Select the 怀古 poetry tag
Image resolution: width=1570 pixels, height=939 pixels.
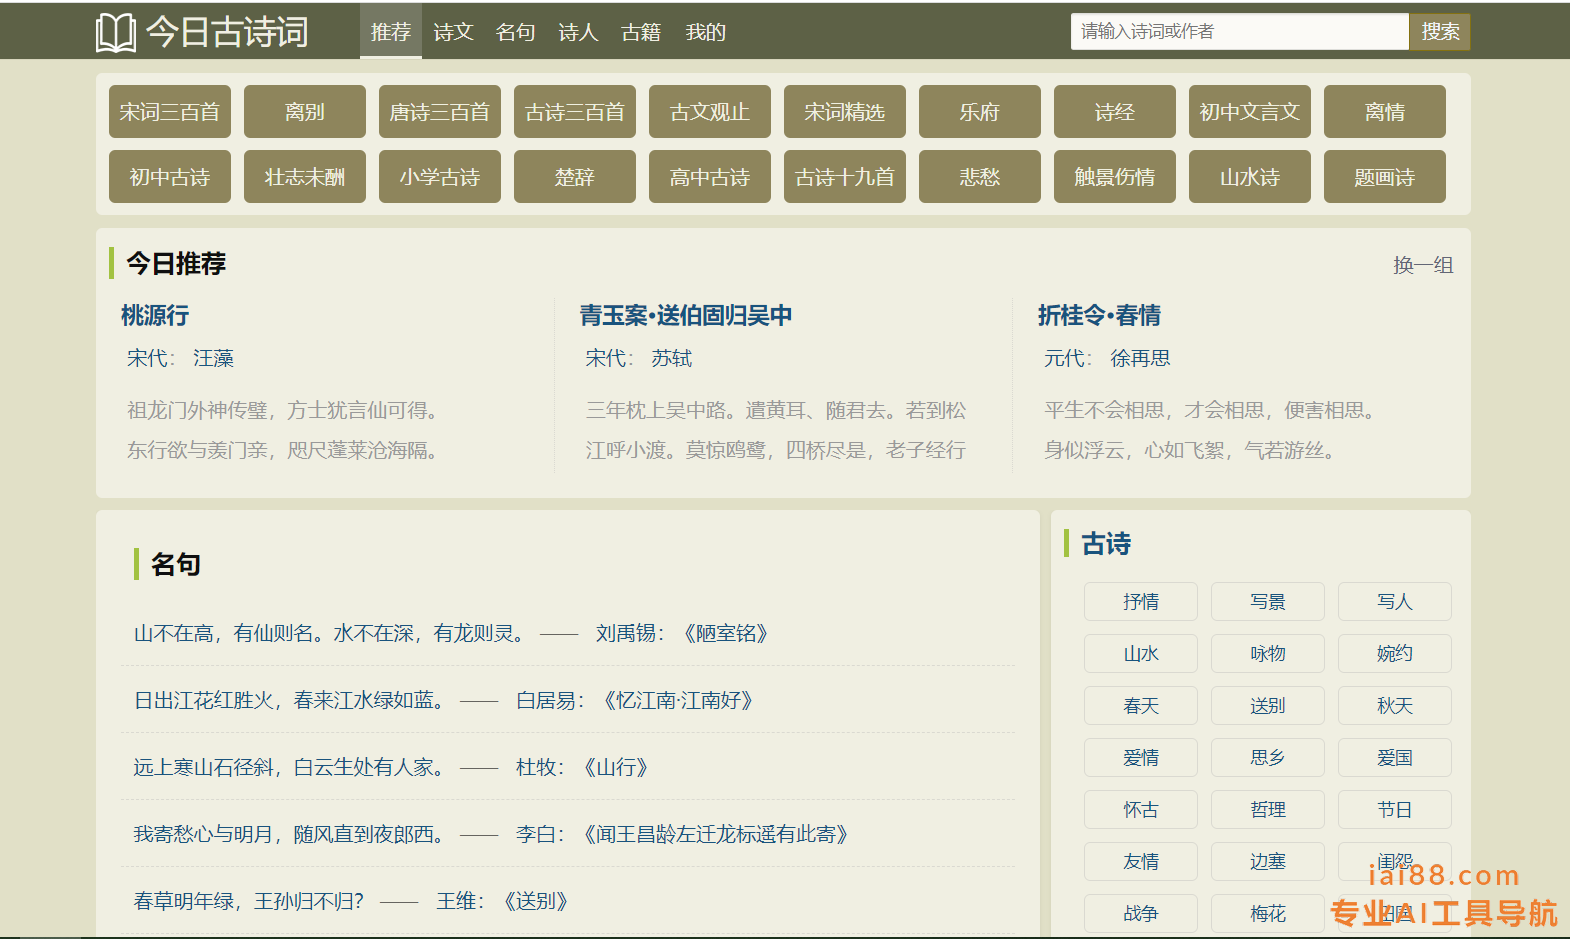pyautogui.click(x=1141, y=809)
